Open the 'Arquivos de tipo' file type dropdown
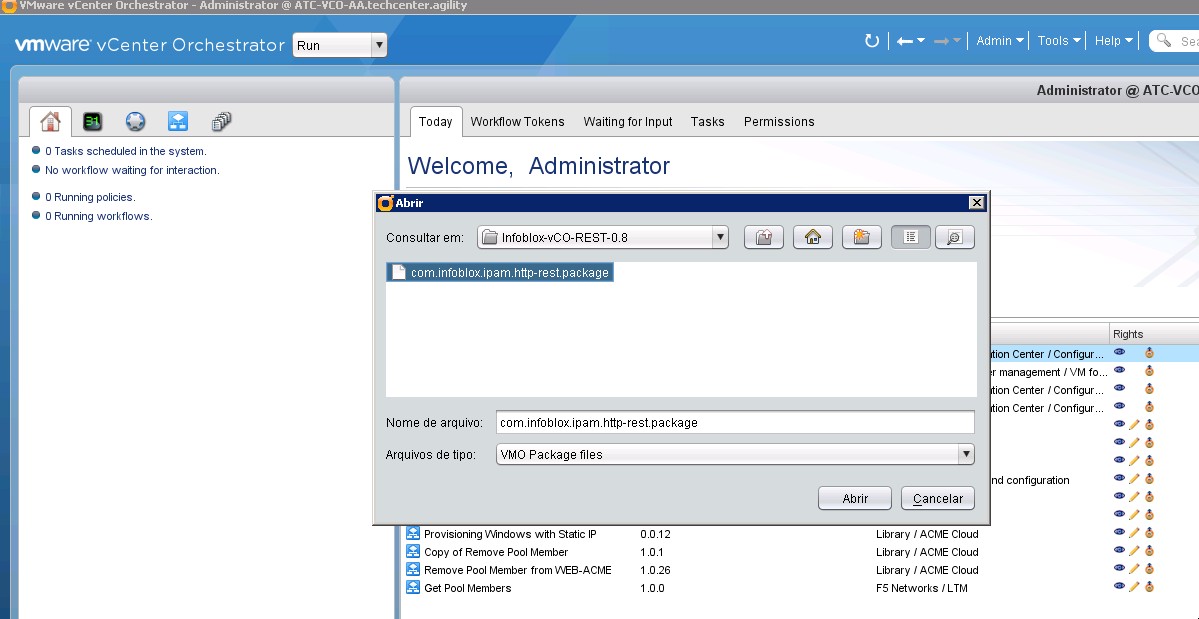Viewport: 1199px width, 619px height. click(x=965, y=454)
